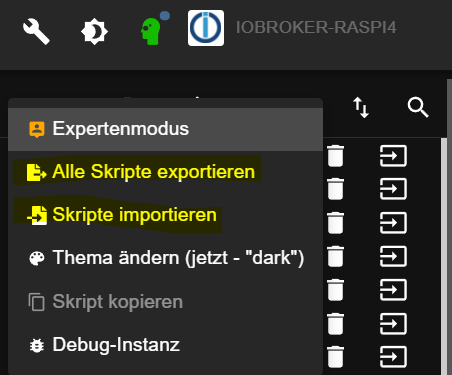Image resolution: width=452 pixels, height=375 pixels.
Task: Toggle the light/dark theme sun icon
Action: coord(94,32)
